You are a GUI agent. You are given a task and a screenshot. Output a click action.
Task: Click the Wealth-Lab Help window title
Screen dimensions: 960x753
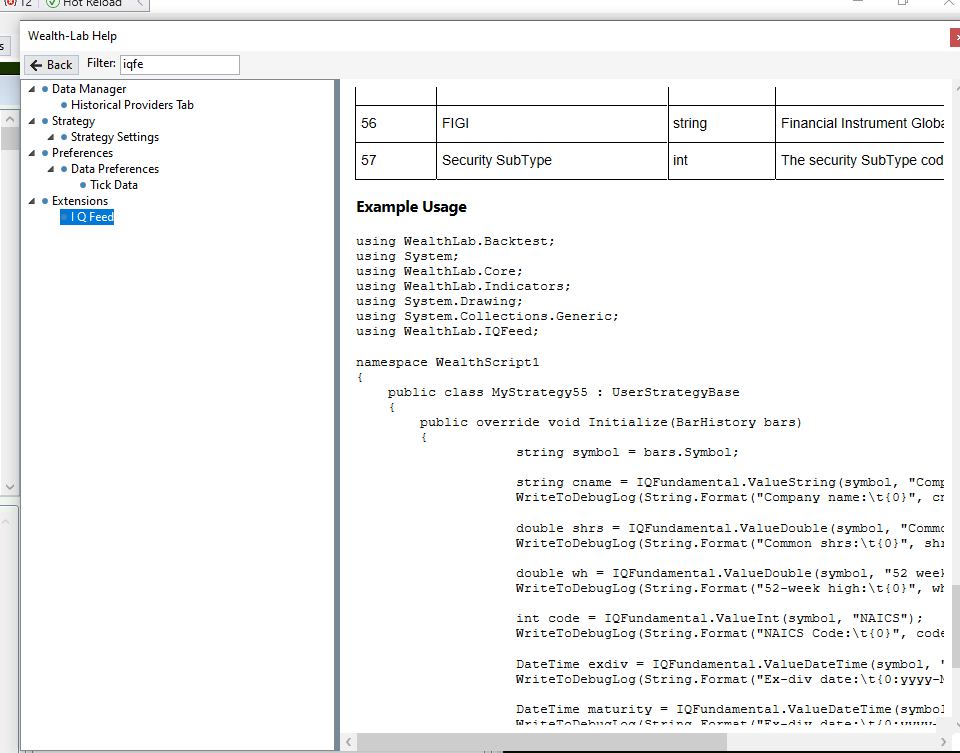click(x=72, y=36)
